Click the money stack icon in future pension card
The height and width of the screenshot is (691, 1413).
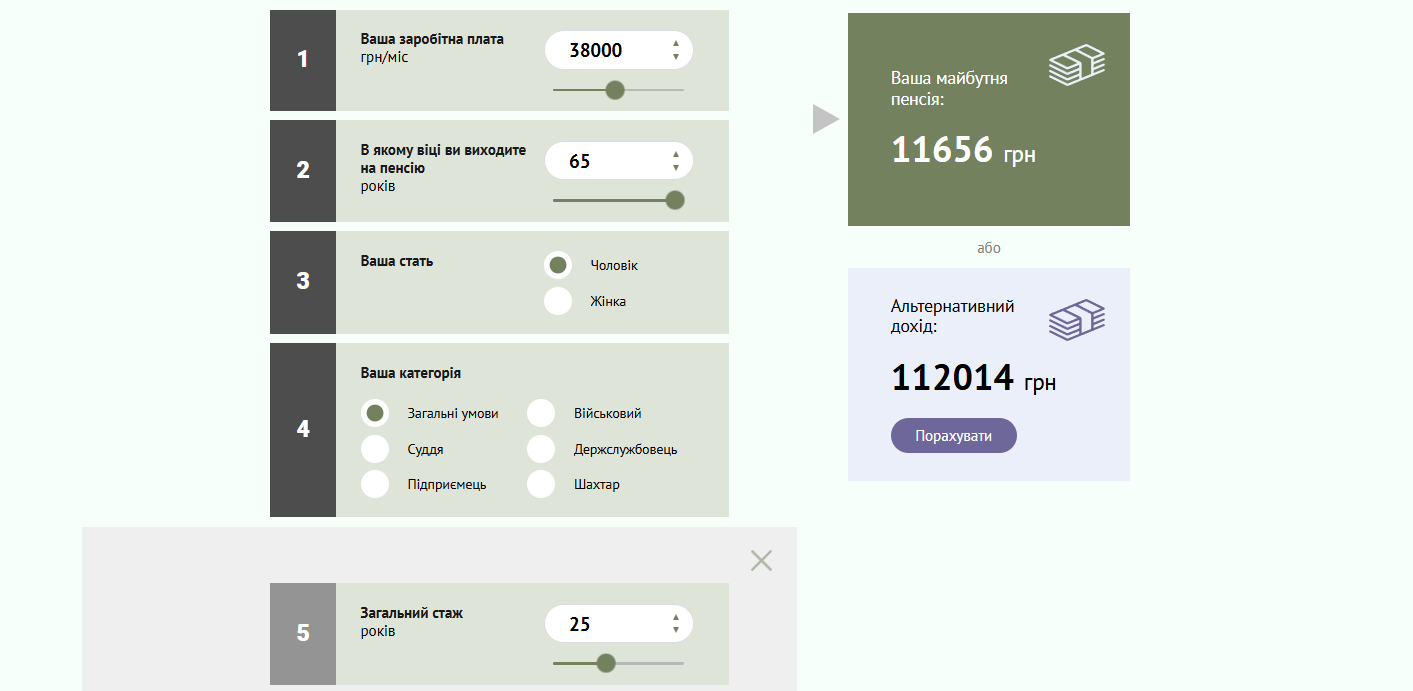(1076, 65)
